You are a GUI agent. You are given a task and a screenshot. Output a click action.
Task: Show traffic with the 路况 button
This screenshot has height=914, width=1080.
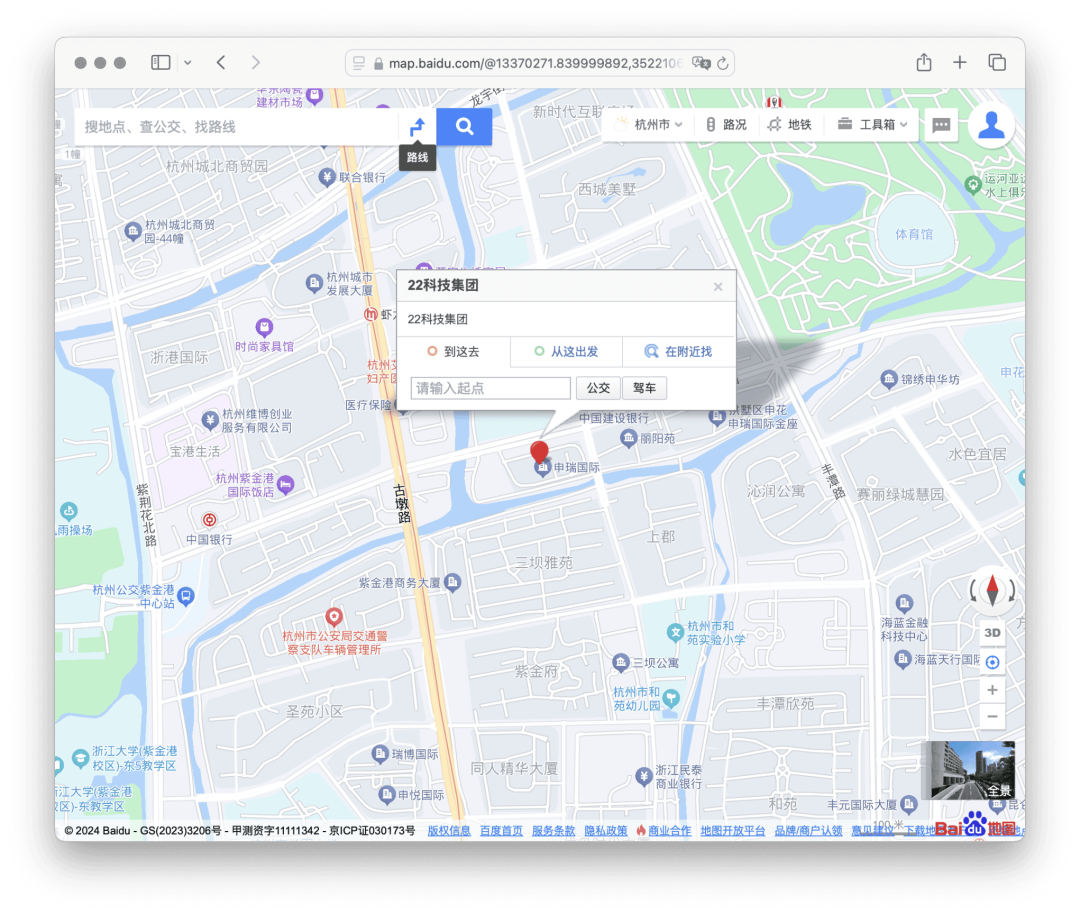726,125
